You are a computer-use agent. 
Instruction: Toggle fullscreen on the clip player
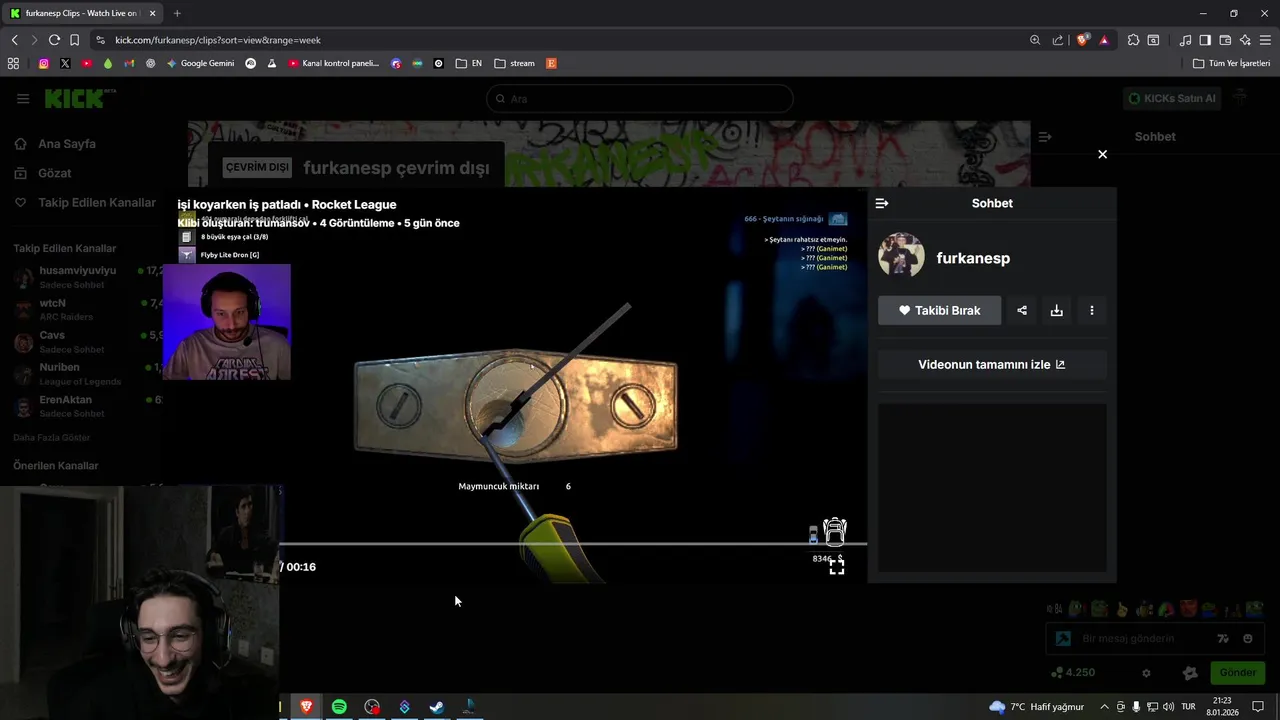(836, 566)
